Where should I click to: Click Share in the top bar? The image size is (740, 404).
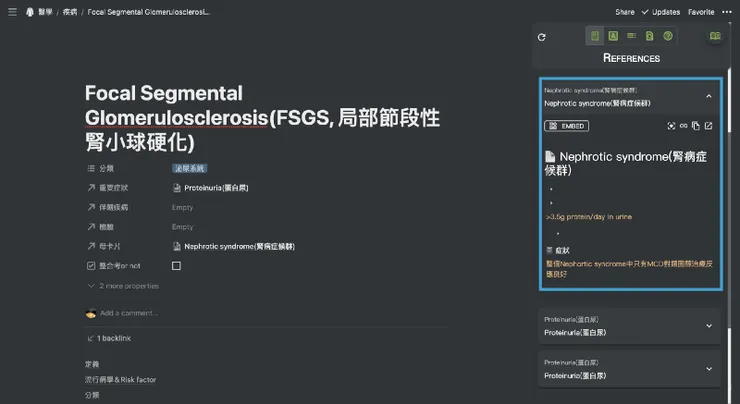(624, 12)
